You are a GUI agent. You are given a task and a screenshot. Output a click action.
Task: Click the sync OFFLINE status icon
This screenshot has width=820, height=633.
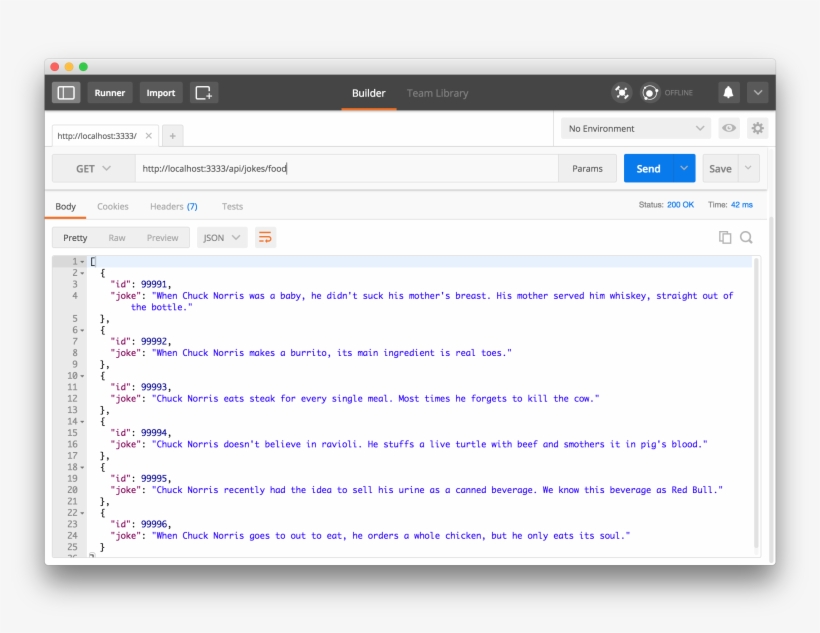(x=650, y=92)
